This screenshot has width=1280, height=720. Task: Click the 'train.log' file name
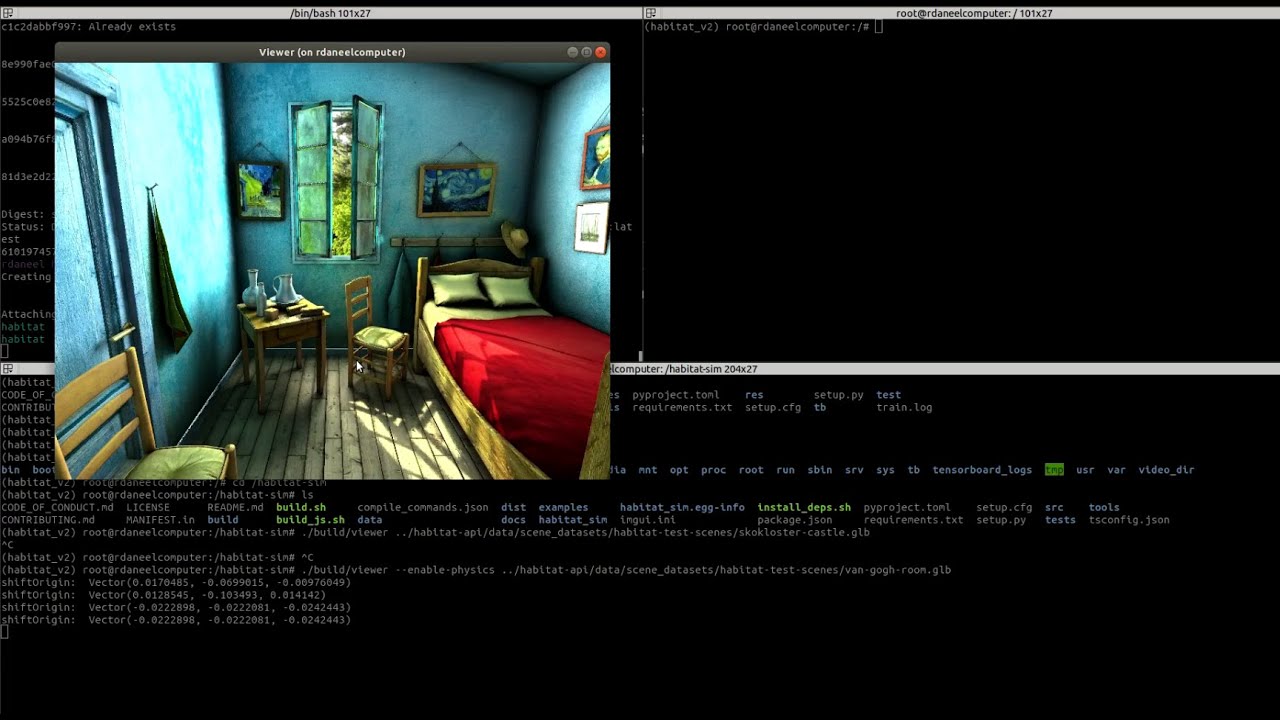pos(904,408)
